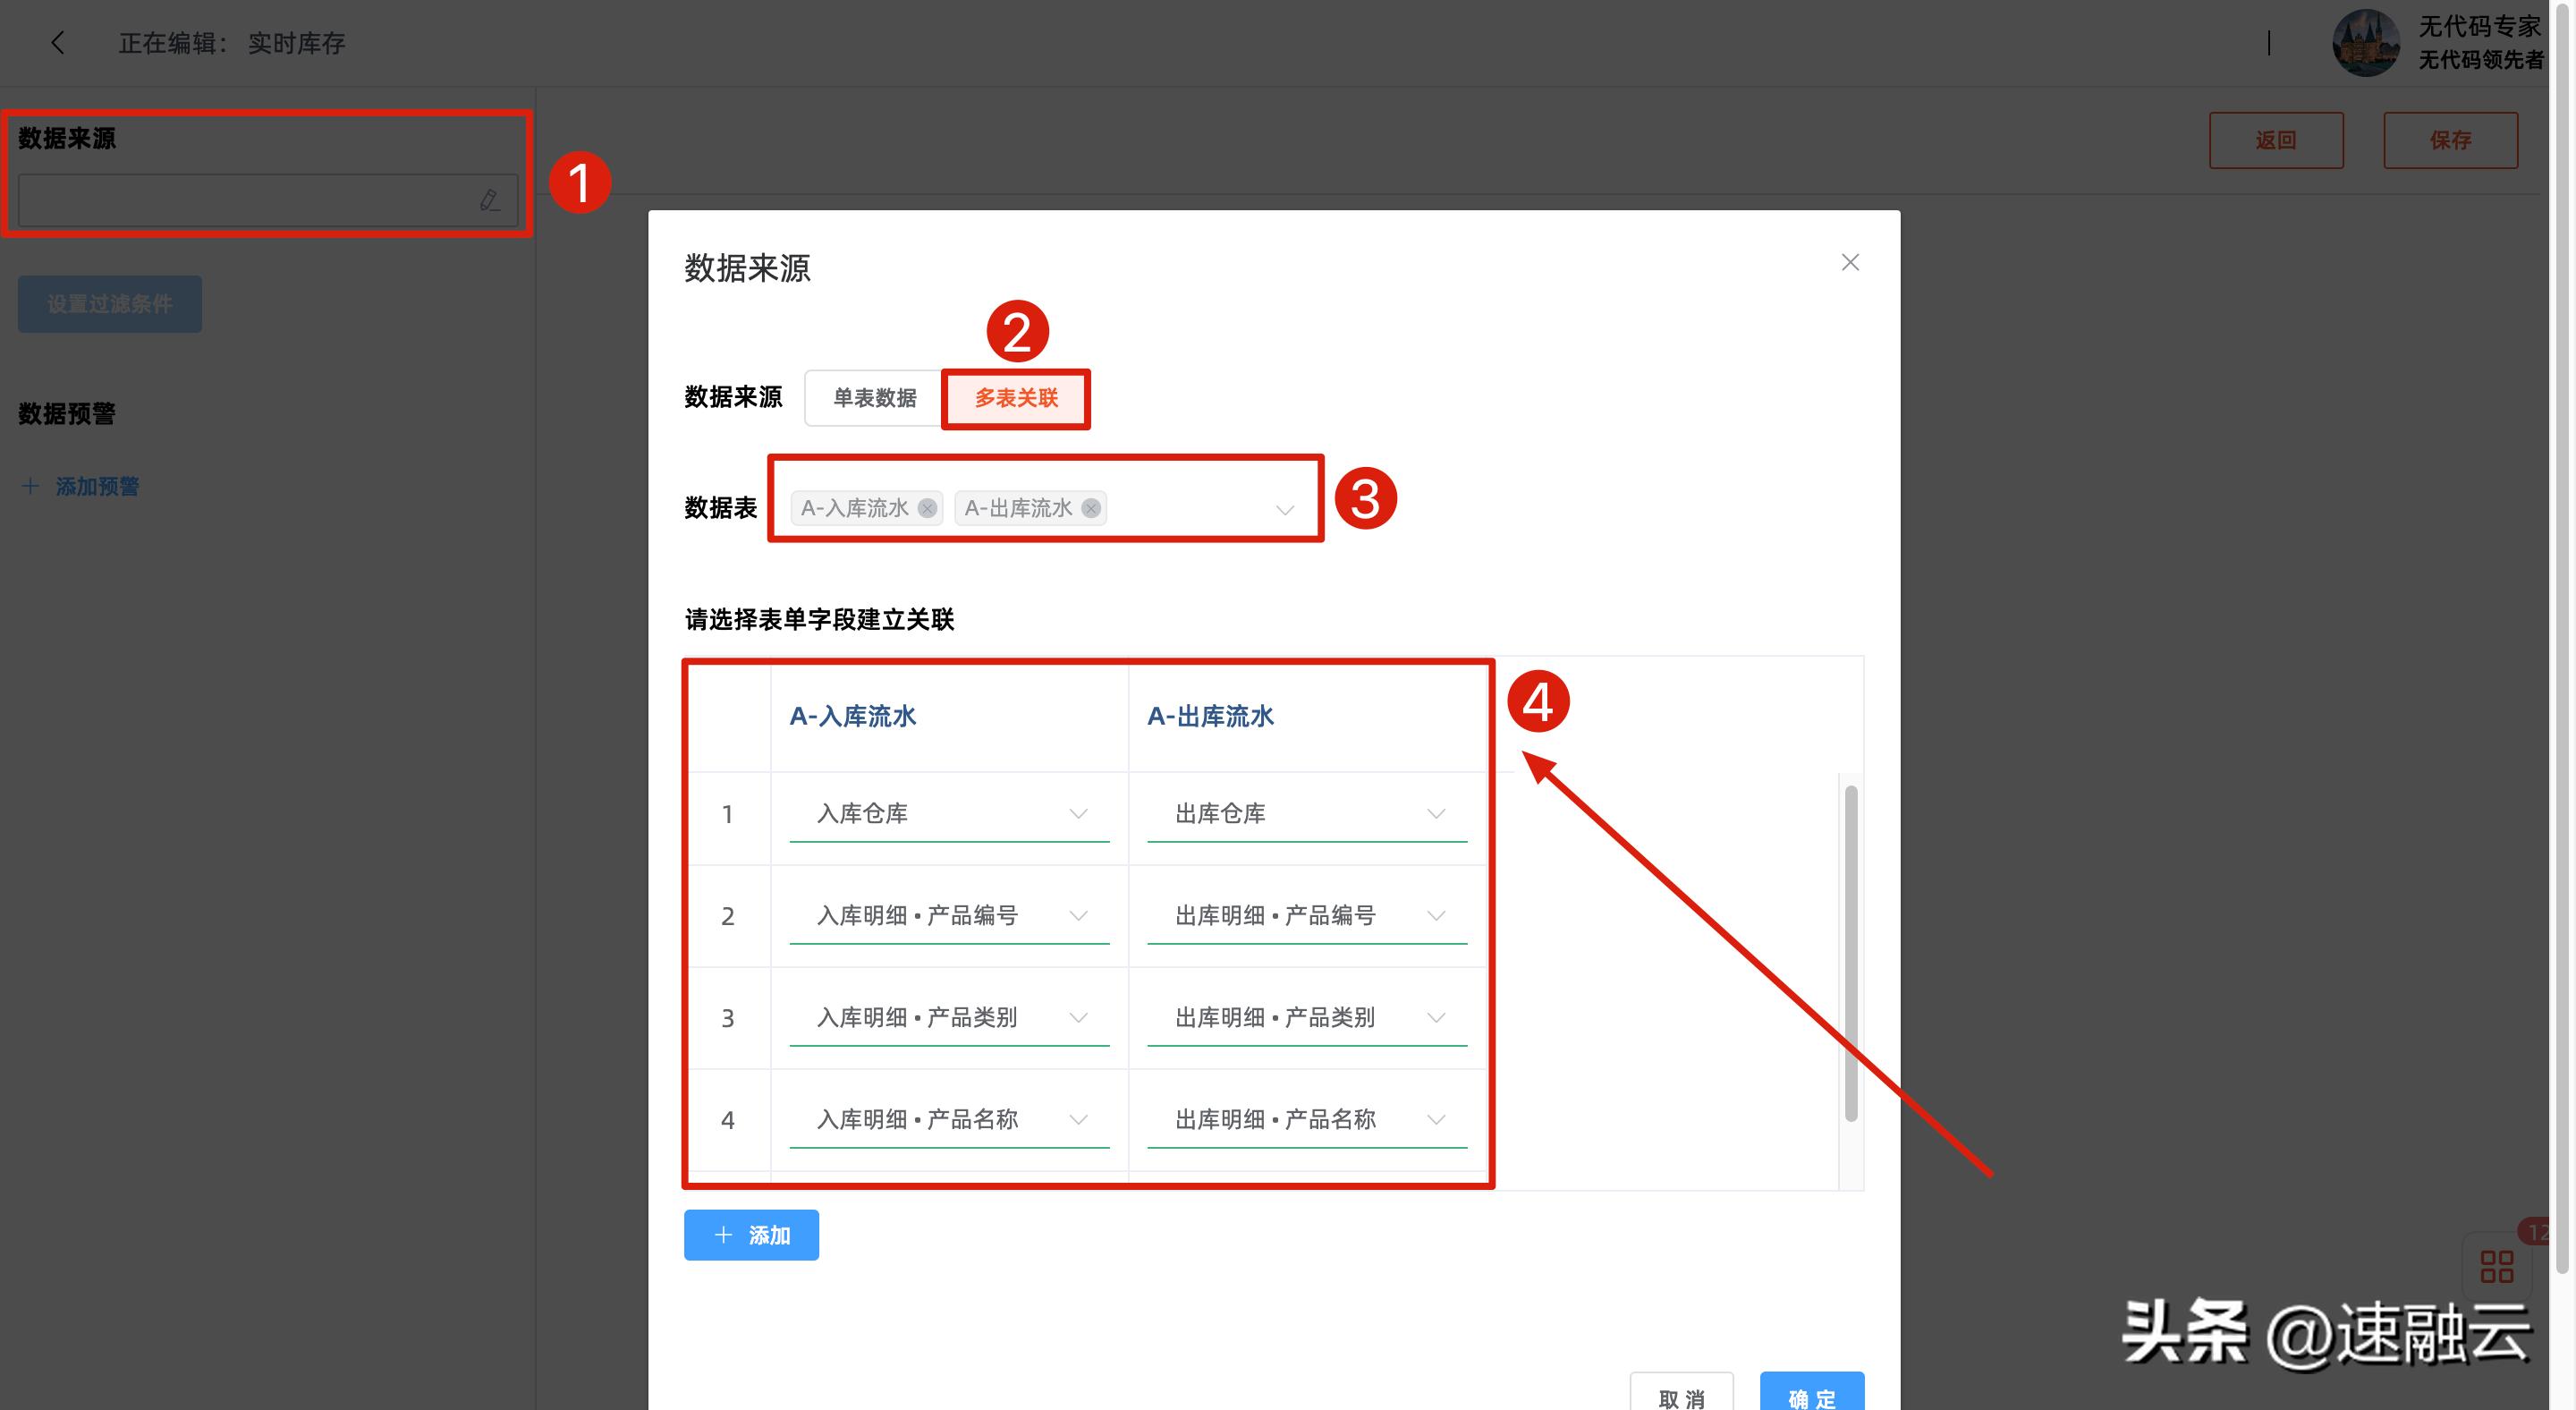Click the plus icon beside 添加预警
2576x1410 pixels.
pyautogui.click(x=29, y=486)
